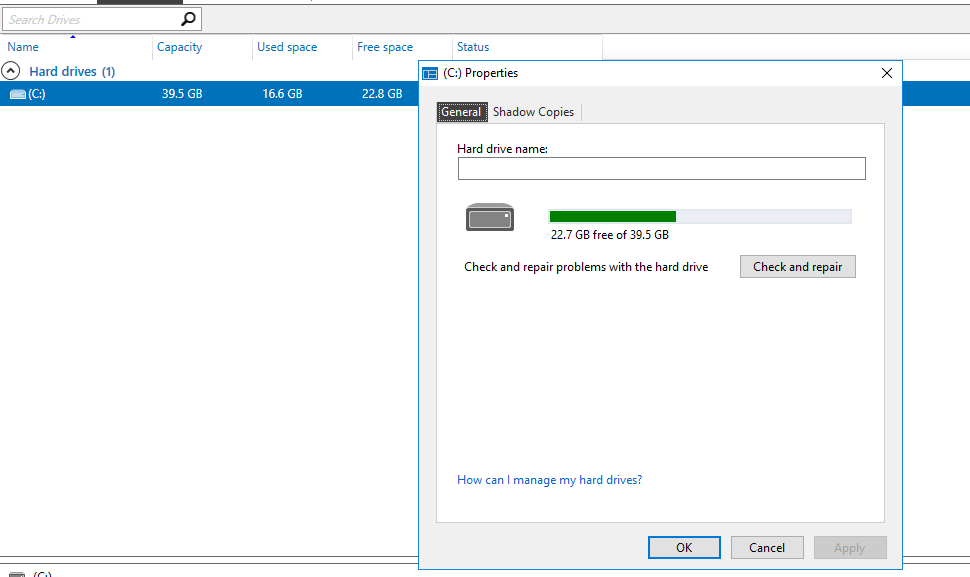Screen dimensions: 970x577
Task: Select the General tab
Action: pyautogui.click(x=461, y=112)
